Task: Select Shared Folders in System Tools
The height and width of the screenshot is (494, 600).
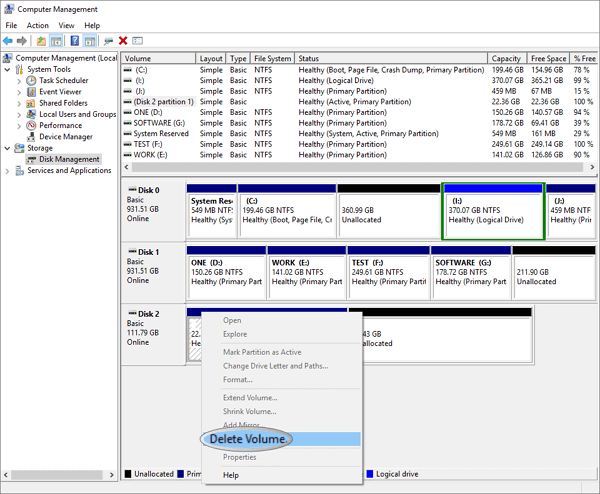Action: pos(62,102)
